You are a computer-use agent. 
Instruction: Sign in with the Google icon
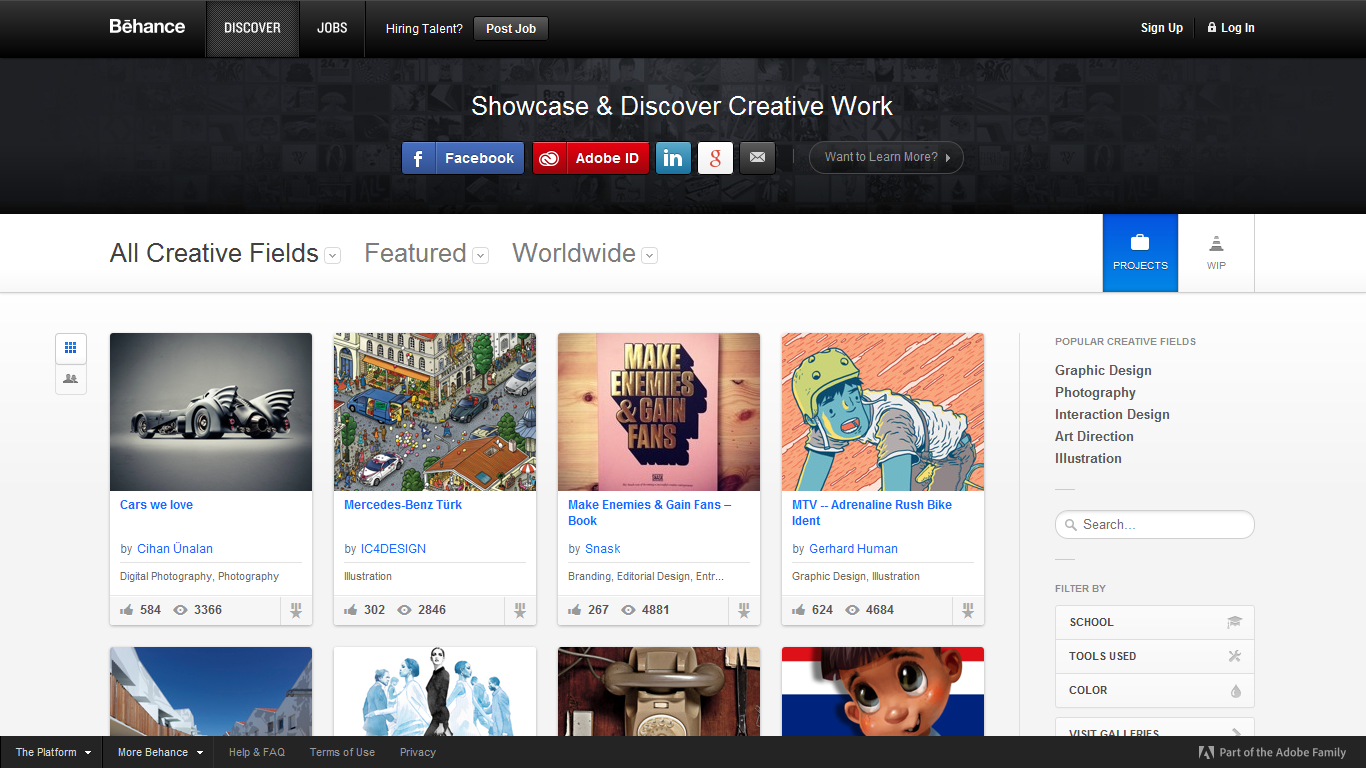coord(715,158)
